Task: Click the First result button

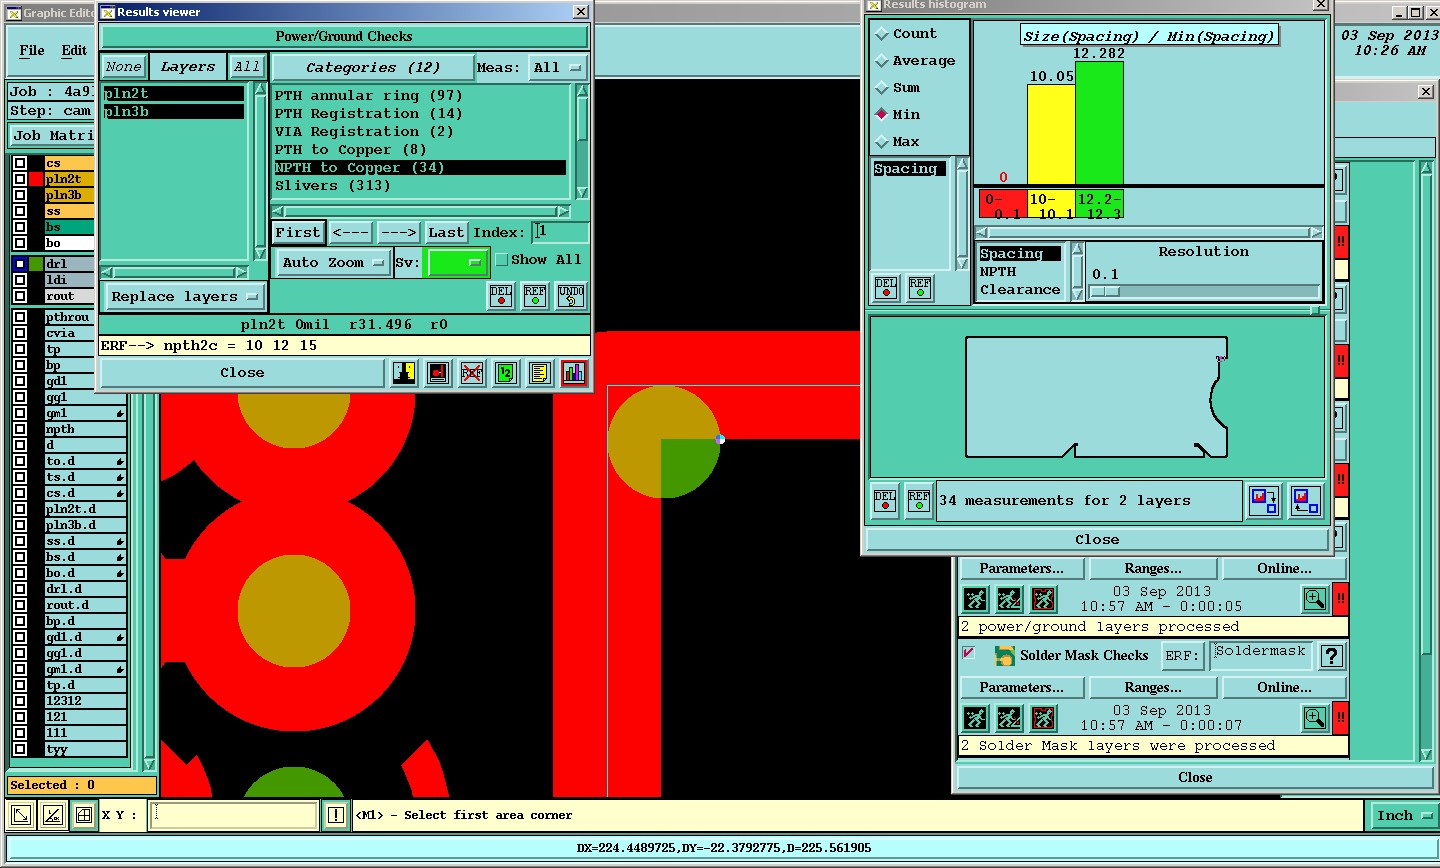Action: [x=298, y=233]
